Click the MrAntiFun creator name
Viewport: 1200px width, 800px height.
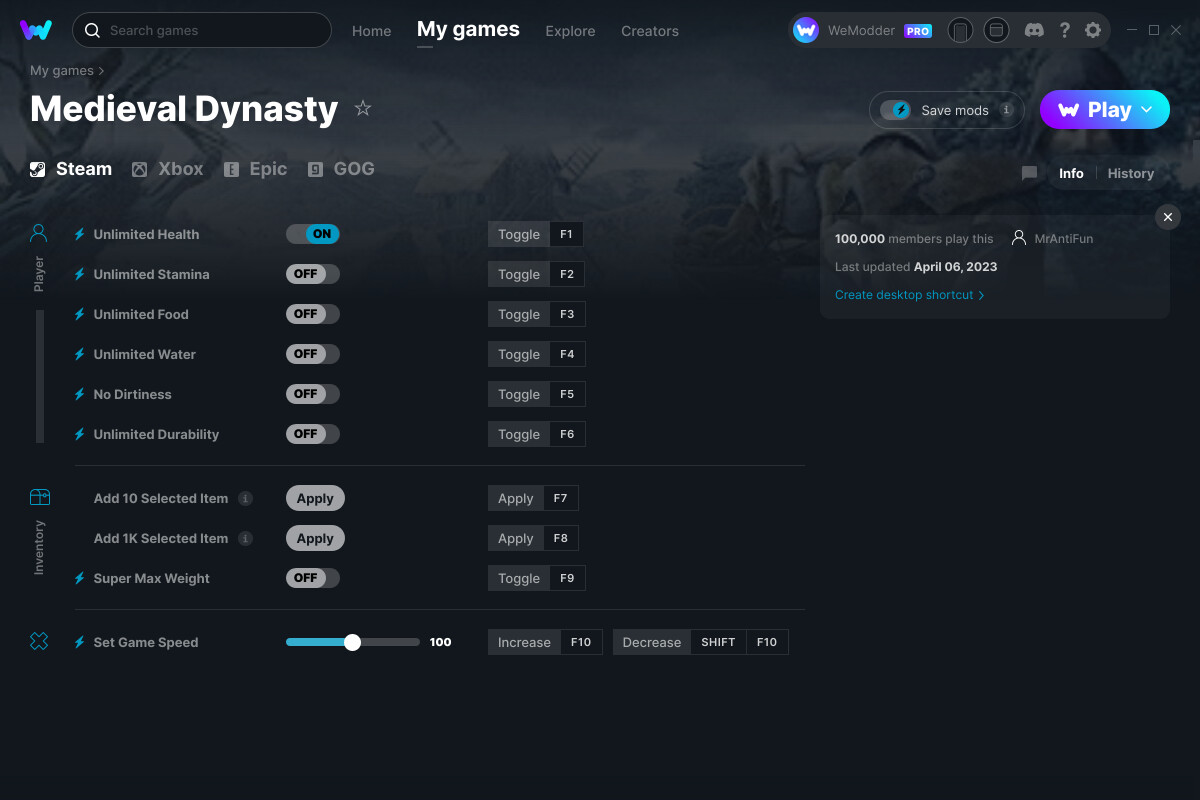point(1064,239)
